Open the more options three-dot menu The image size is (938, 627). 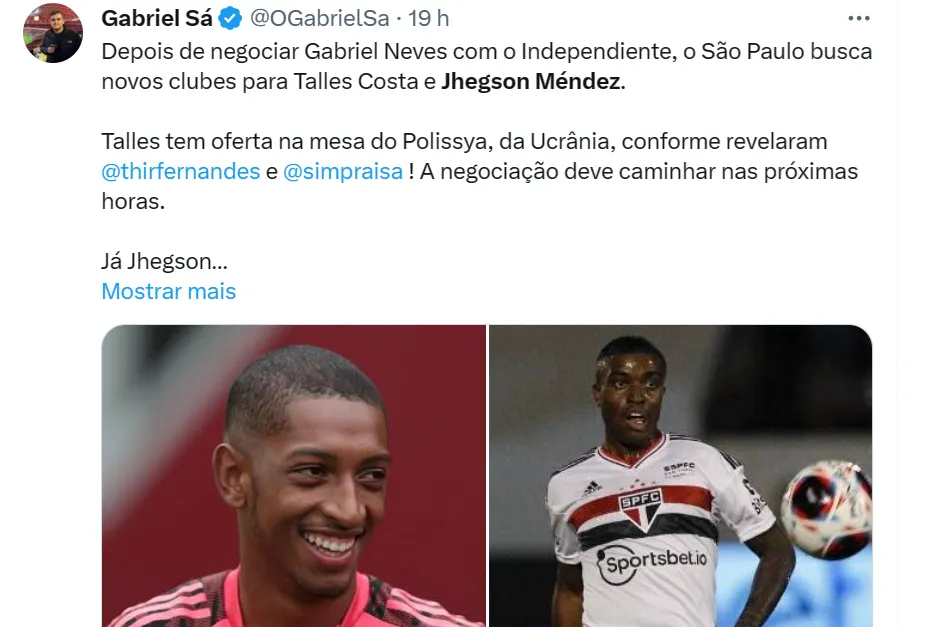(858, 19)
